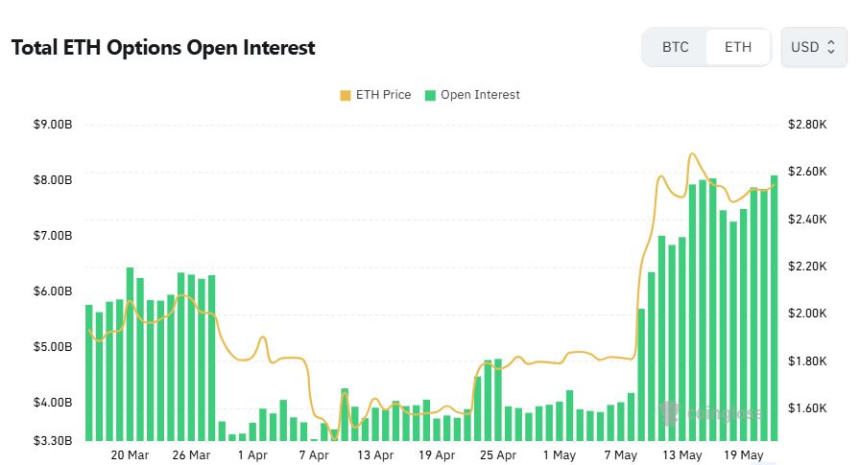
Task: Click the ETH price line peak near 13 May
Action: [x=692, y=154]
